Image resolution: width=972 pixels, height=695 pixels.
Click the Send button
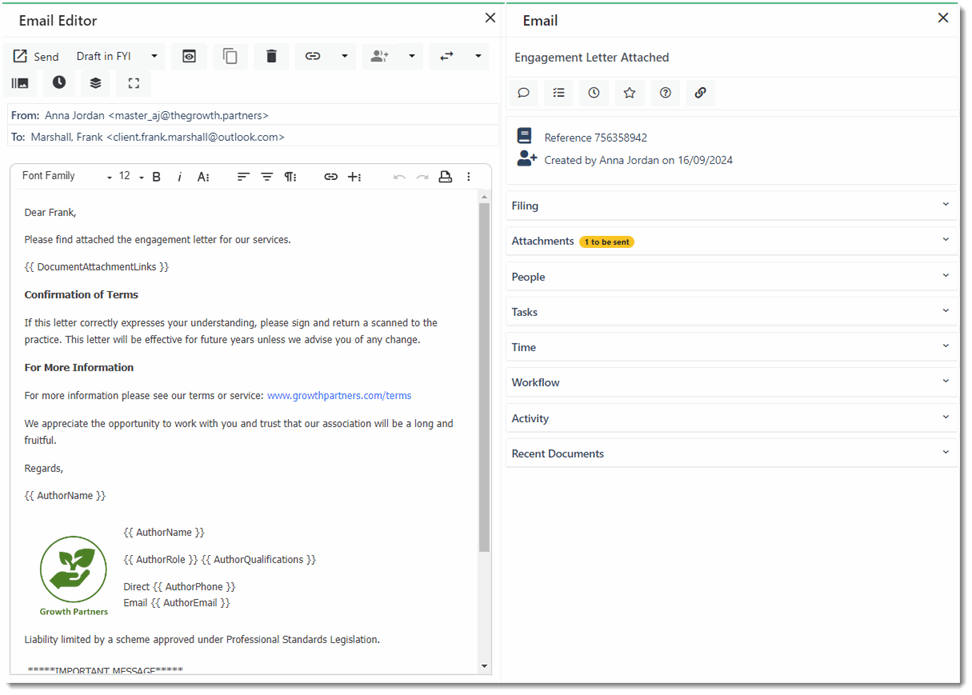coord(37,56)
